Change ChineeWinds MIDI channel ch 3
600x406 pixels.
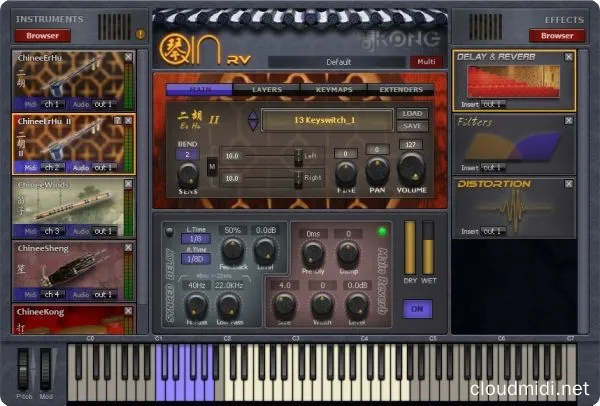click(x=53, y=231)
